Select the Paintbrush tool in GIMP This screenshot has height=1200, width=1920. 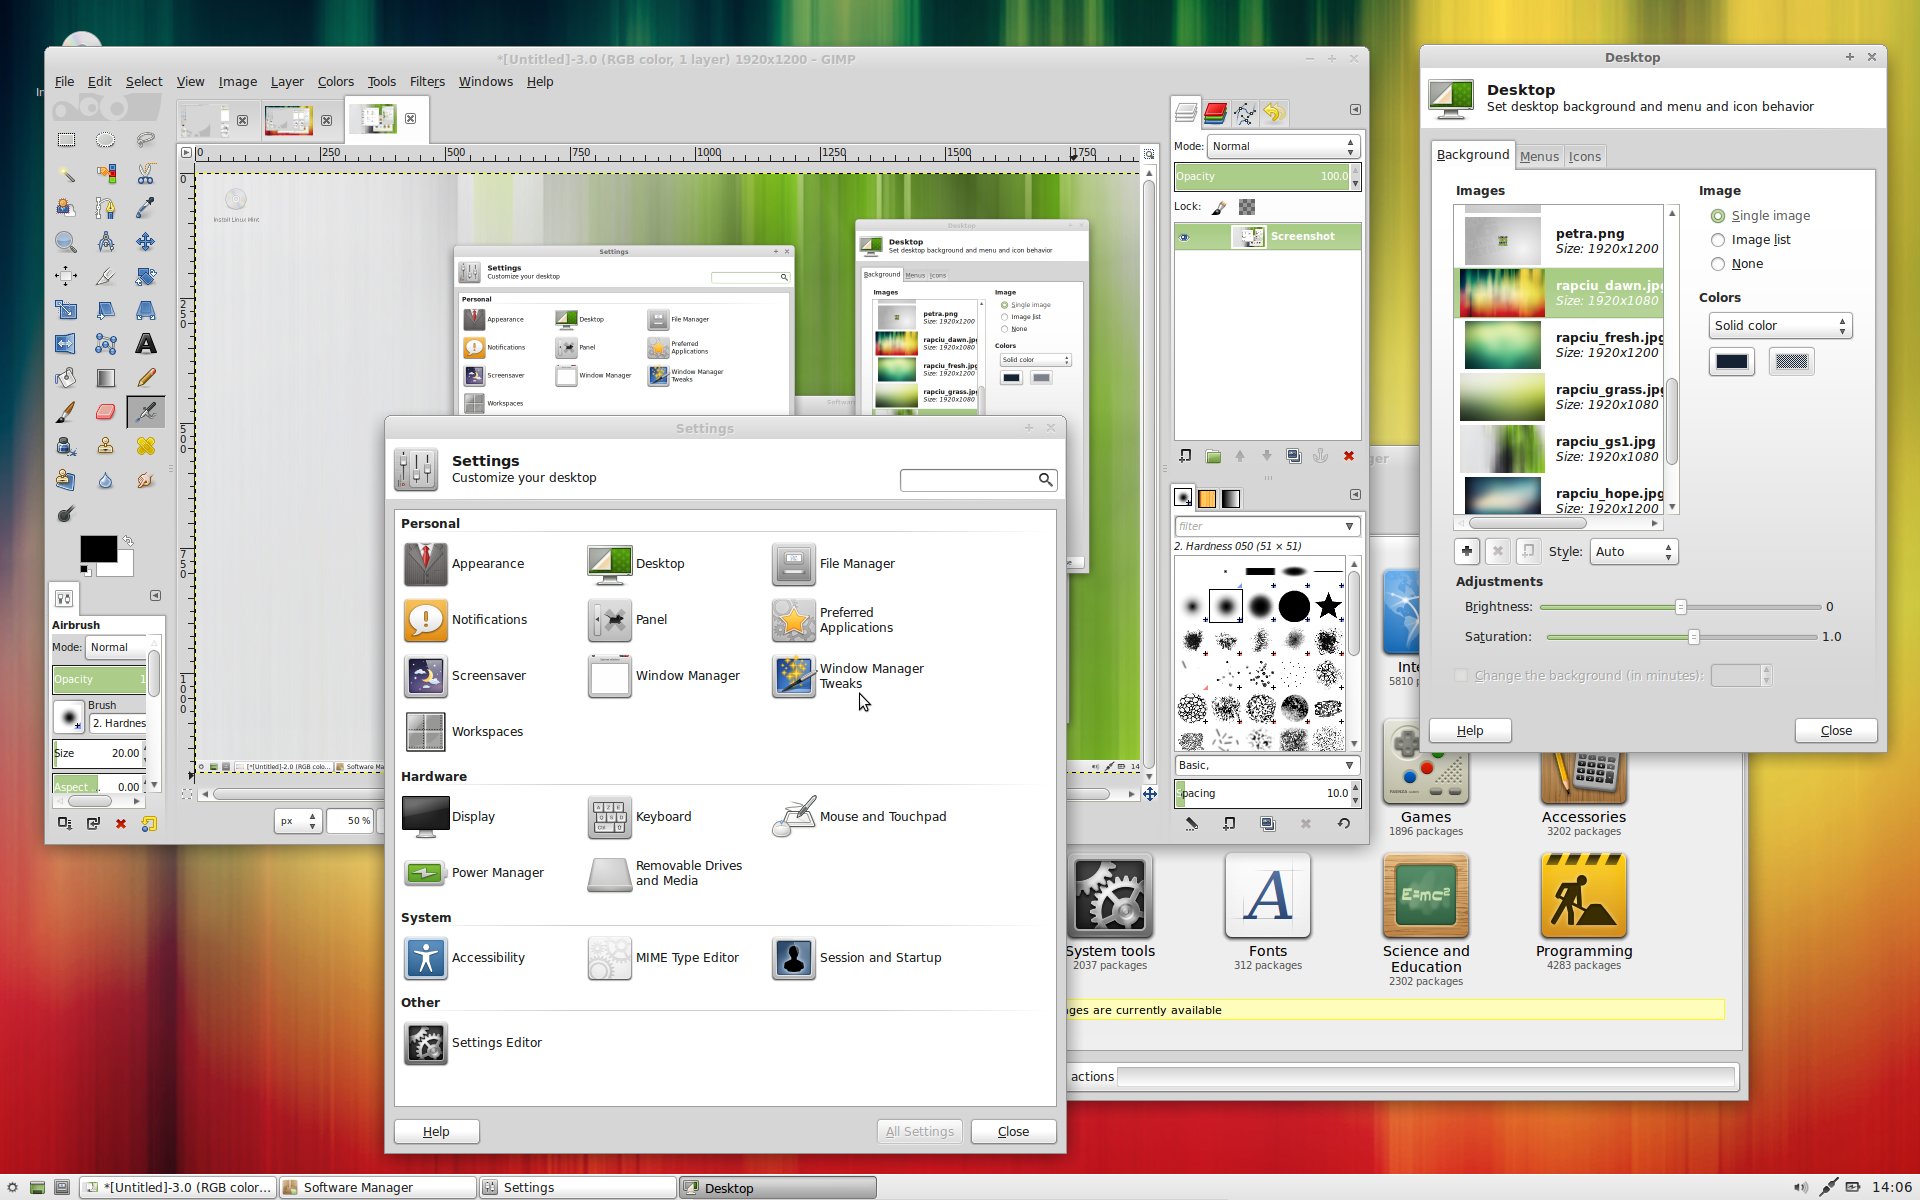click(66, 412)
